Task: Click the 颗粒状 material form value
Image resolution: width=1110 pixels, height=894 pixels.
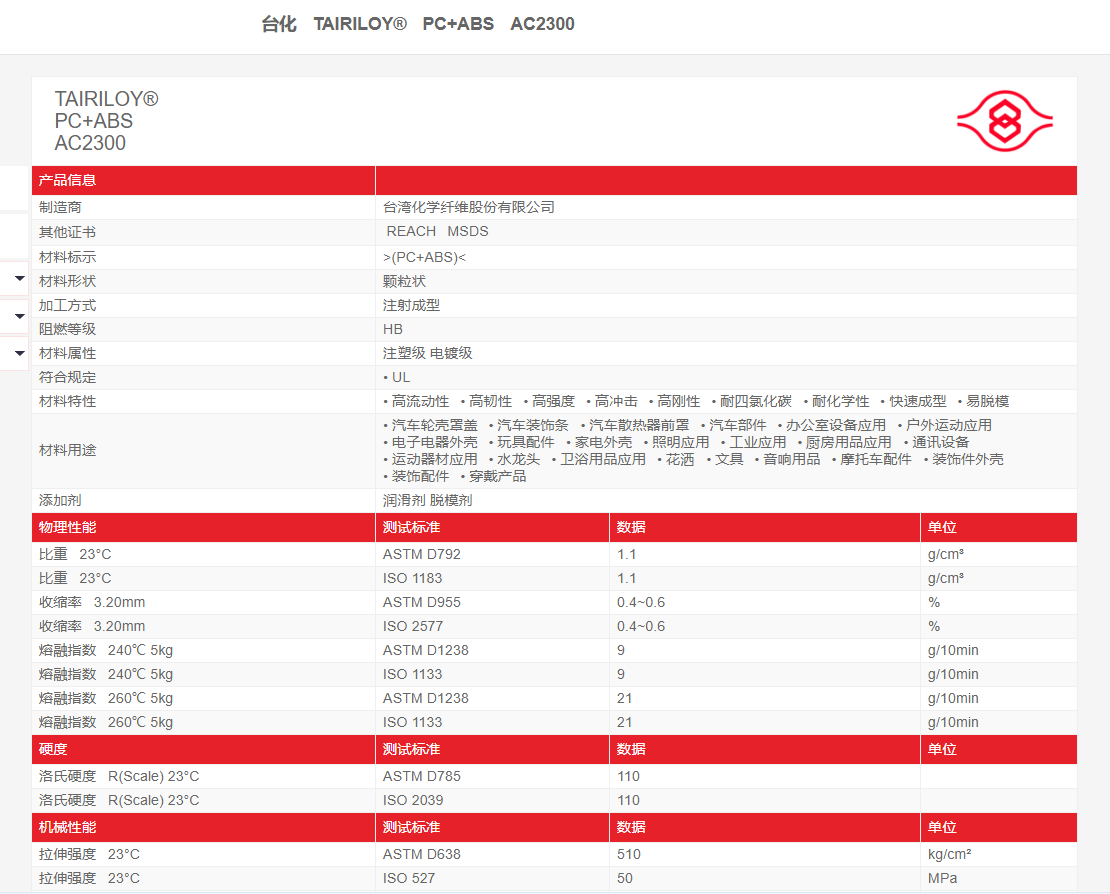Action: 404,282
